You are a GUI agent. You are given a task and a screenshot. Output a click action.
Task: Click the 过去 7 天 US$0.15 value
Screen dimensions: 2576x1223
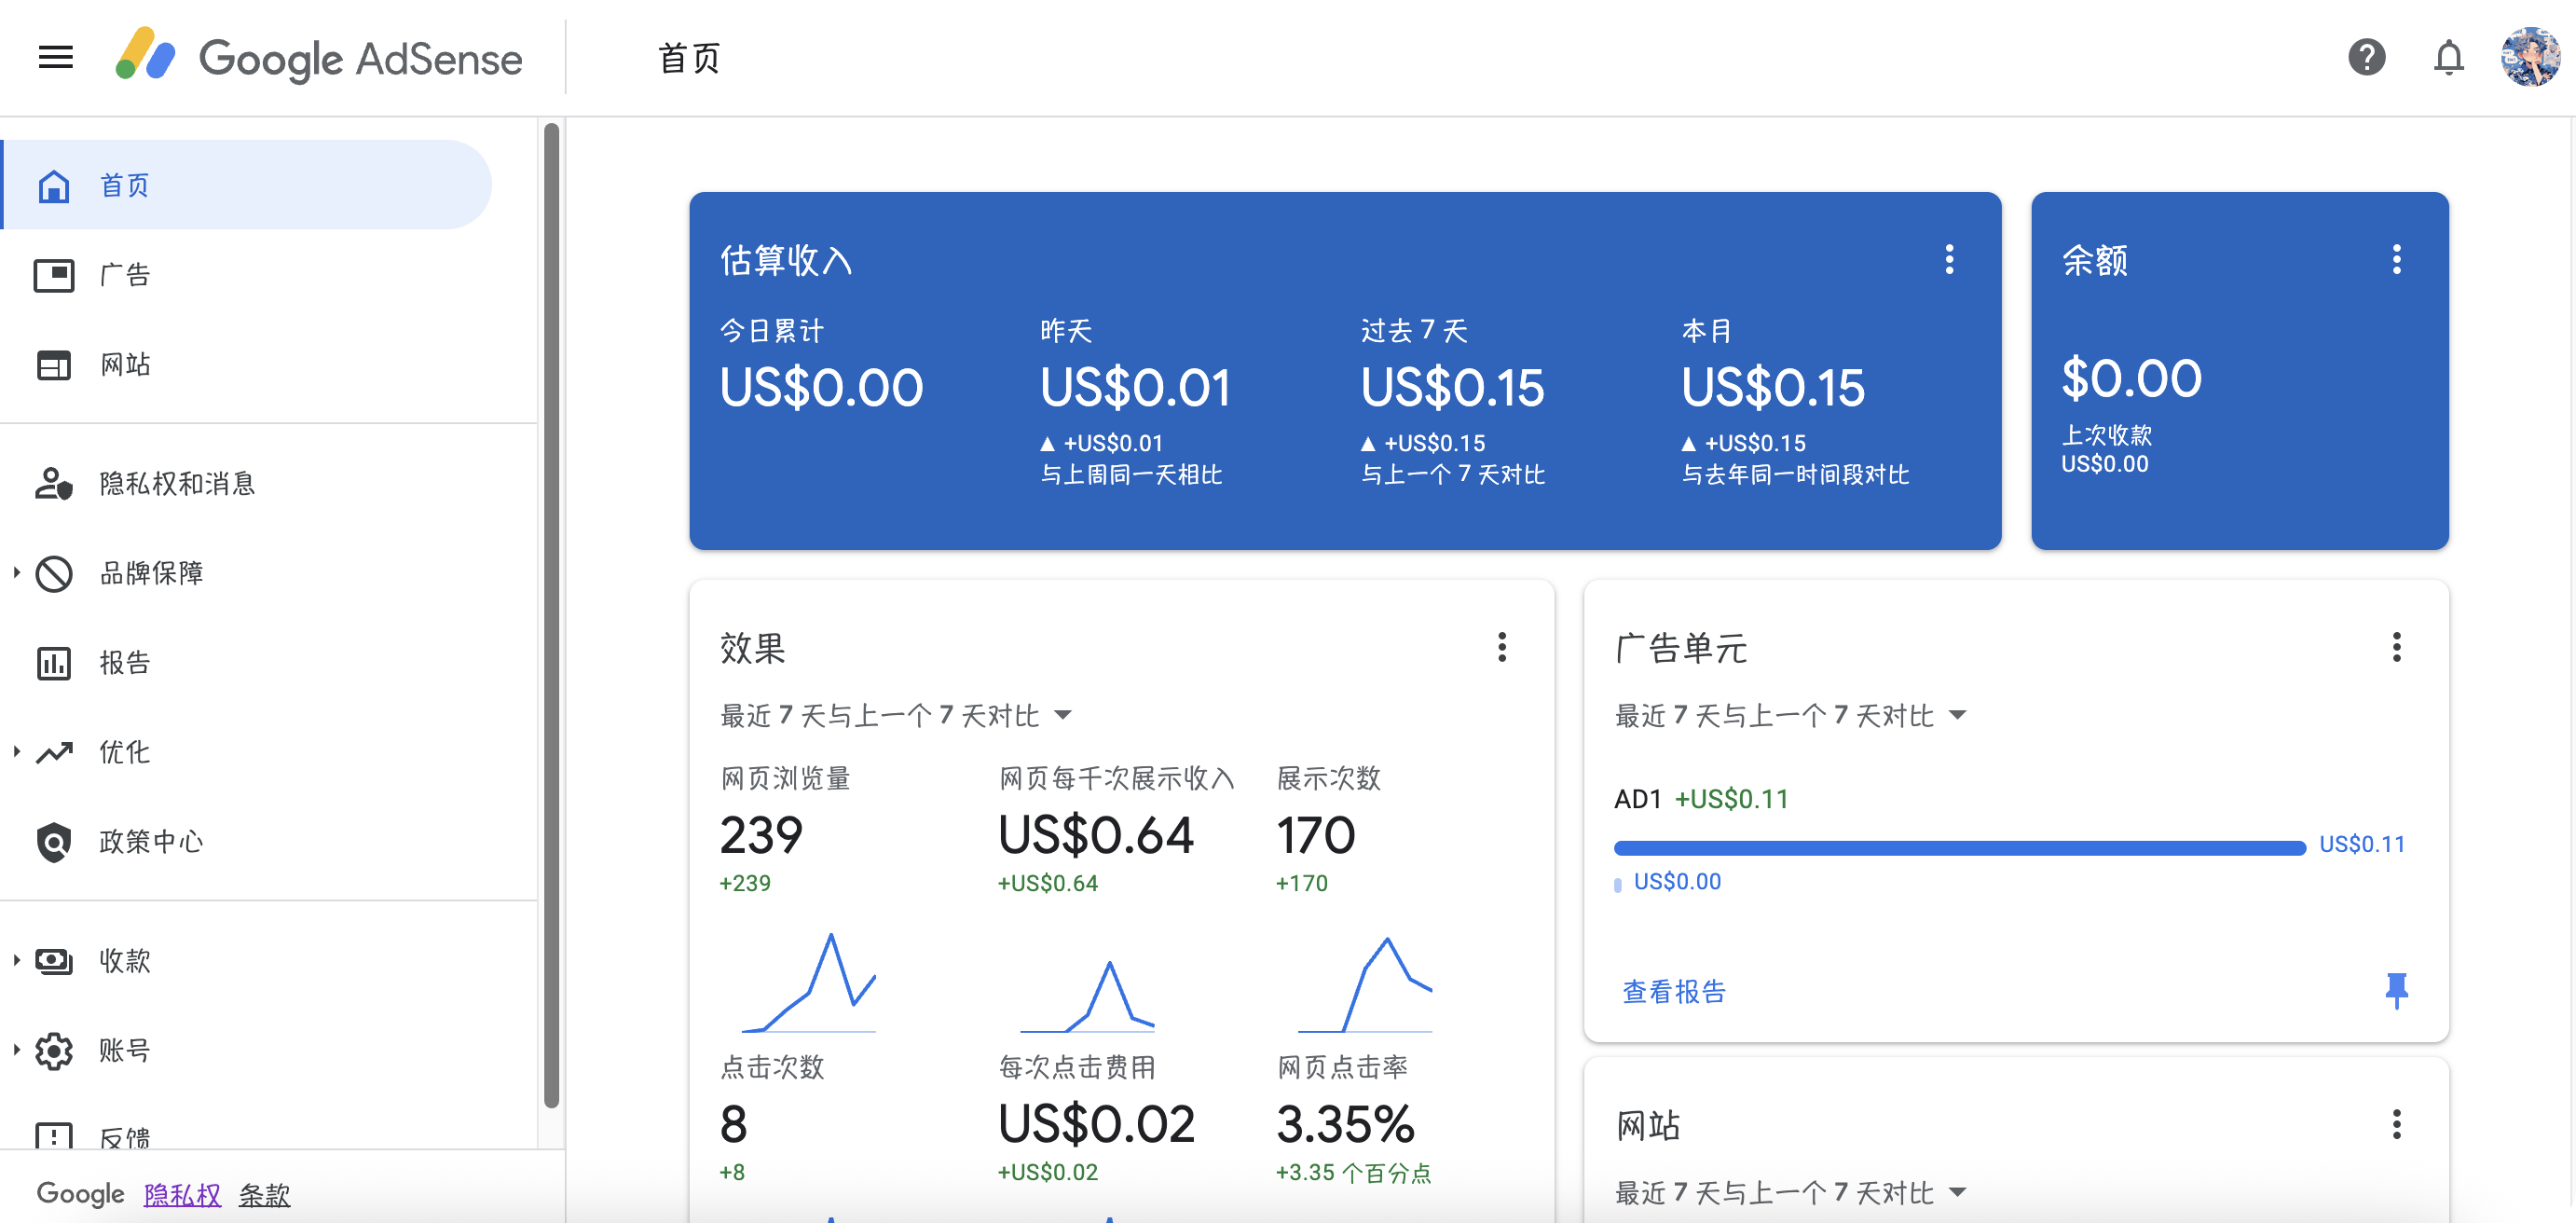pos(1452,388)
